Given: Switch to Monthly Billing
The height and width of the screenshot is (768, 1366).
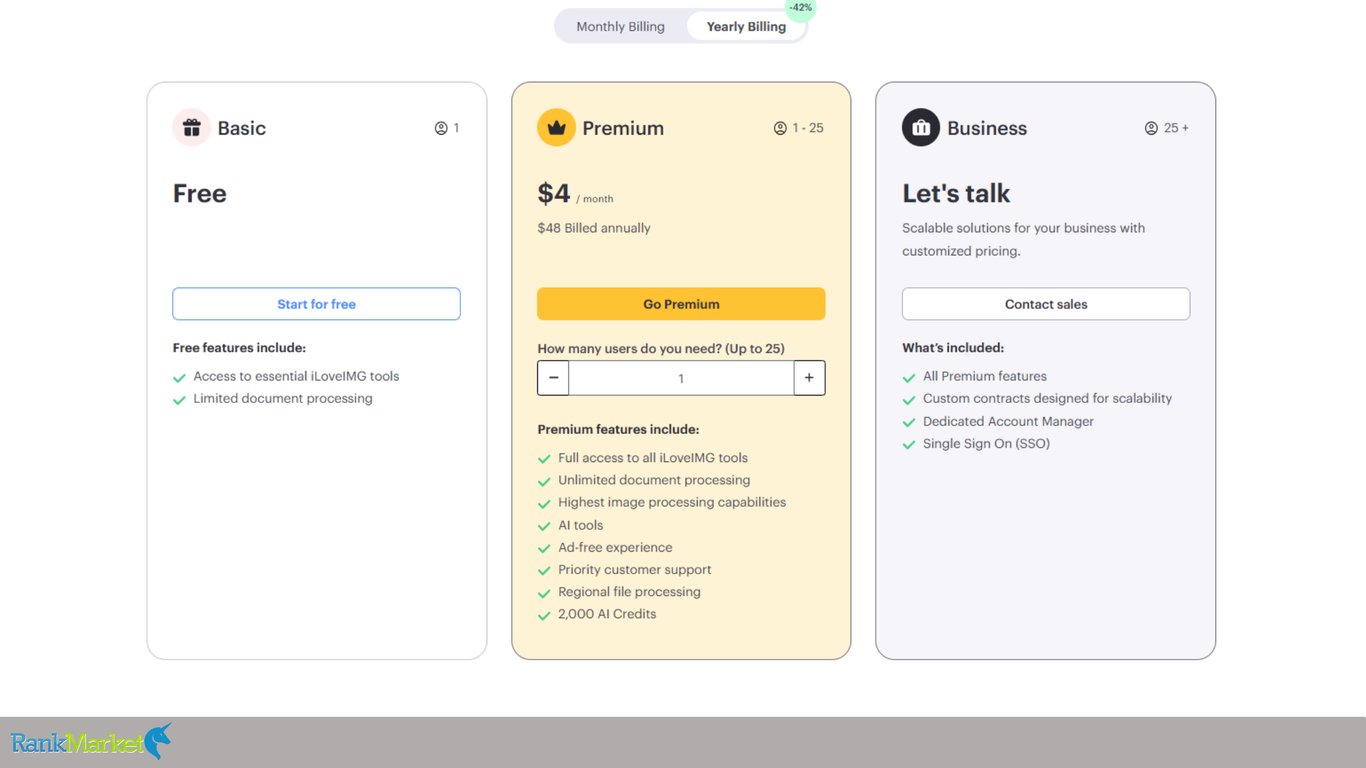Looking at the screenshot, I should point(620,27).
